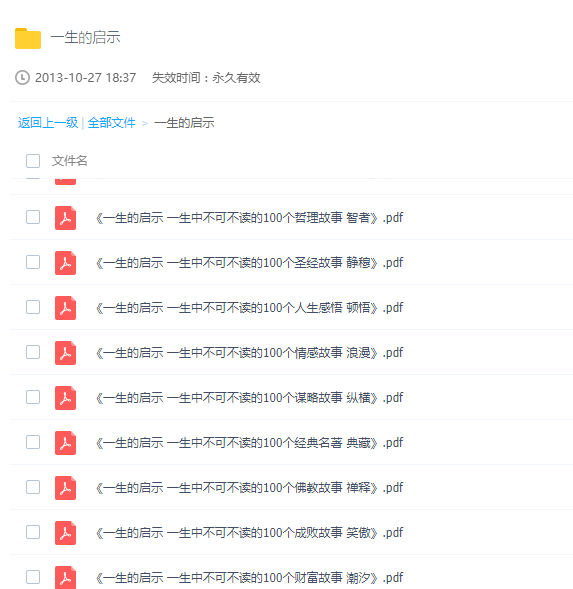Check the box for 谋略故事 纵横 pdf

33,397
